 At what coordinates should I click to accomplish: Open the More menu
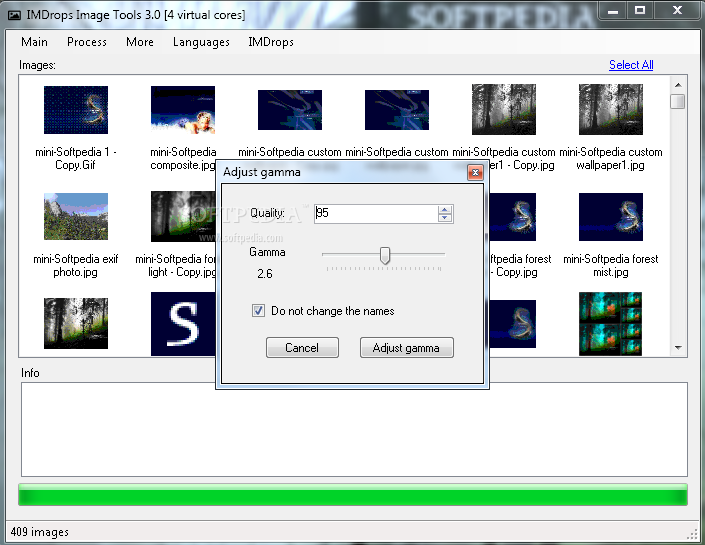tap(140, 42)
